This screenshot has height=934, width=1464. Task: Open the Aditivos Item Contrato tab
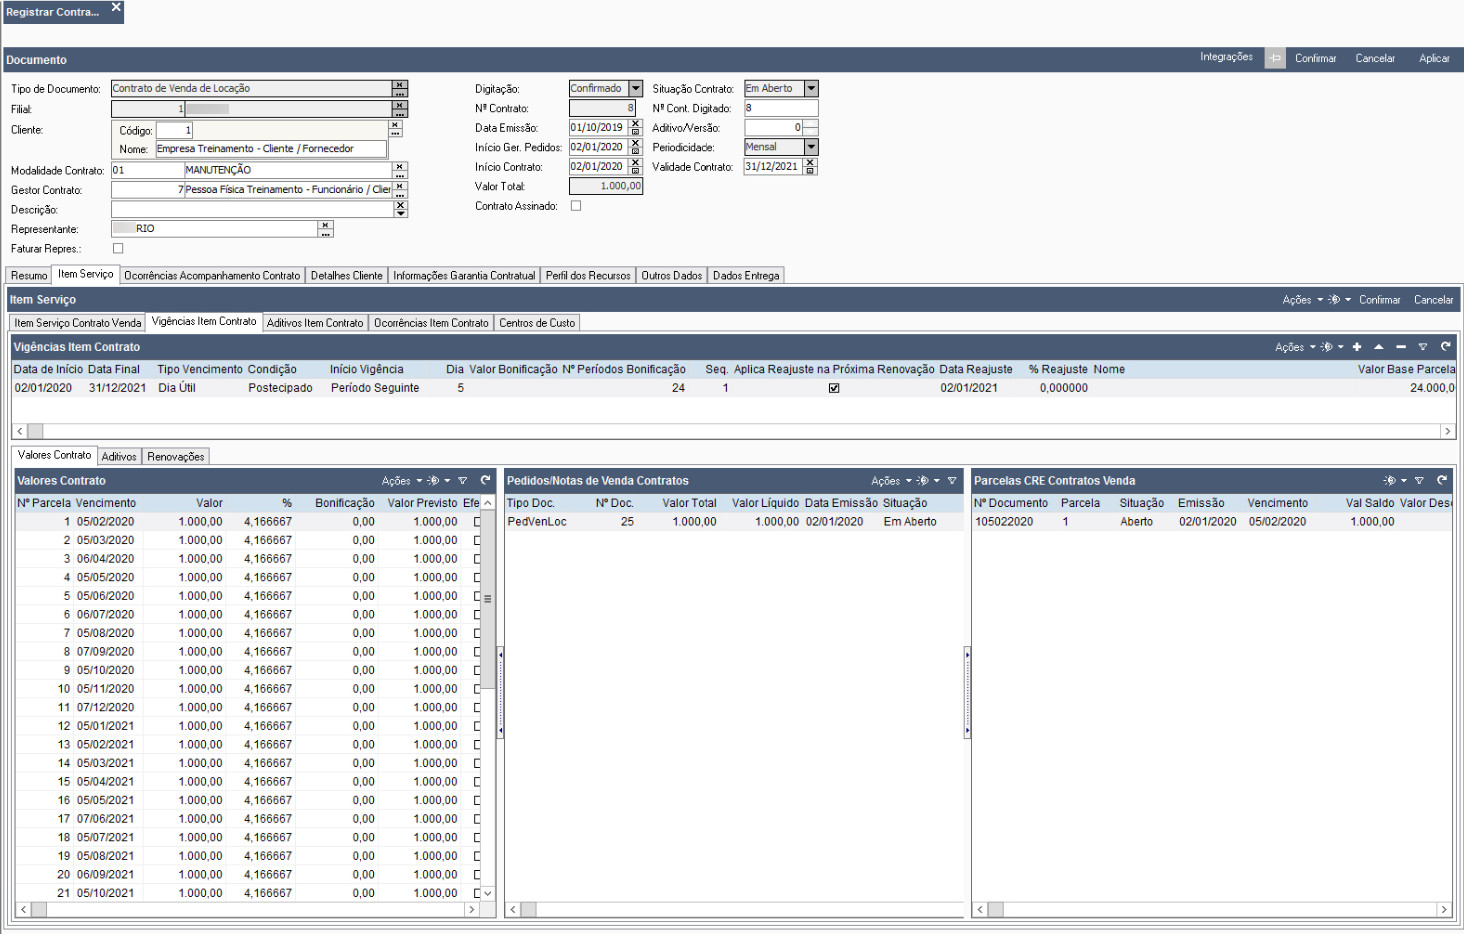click(315, 323)
